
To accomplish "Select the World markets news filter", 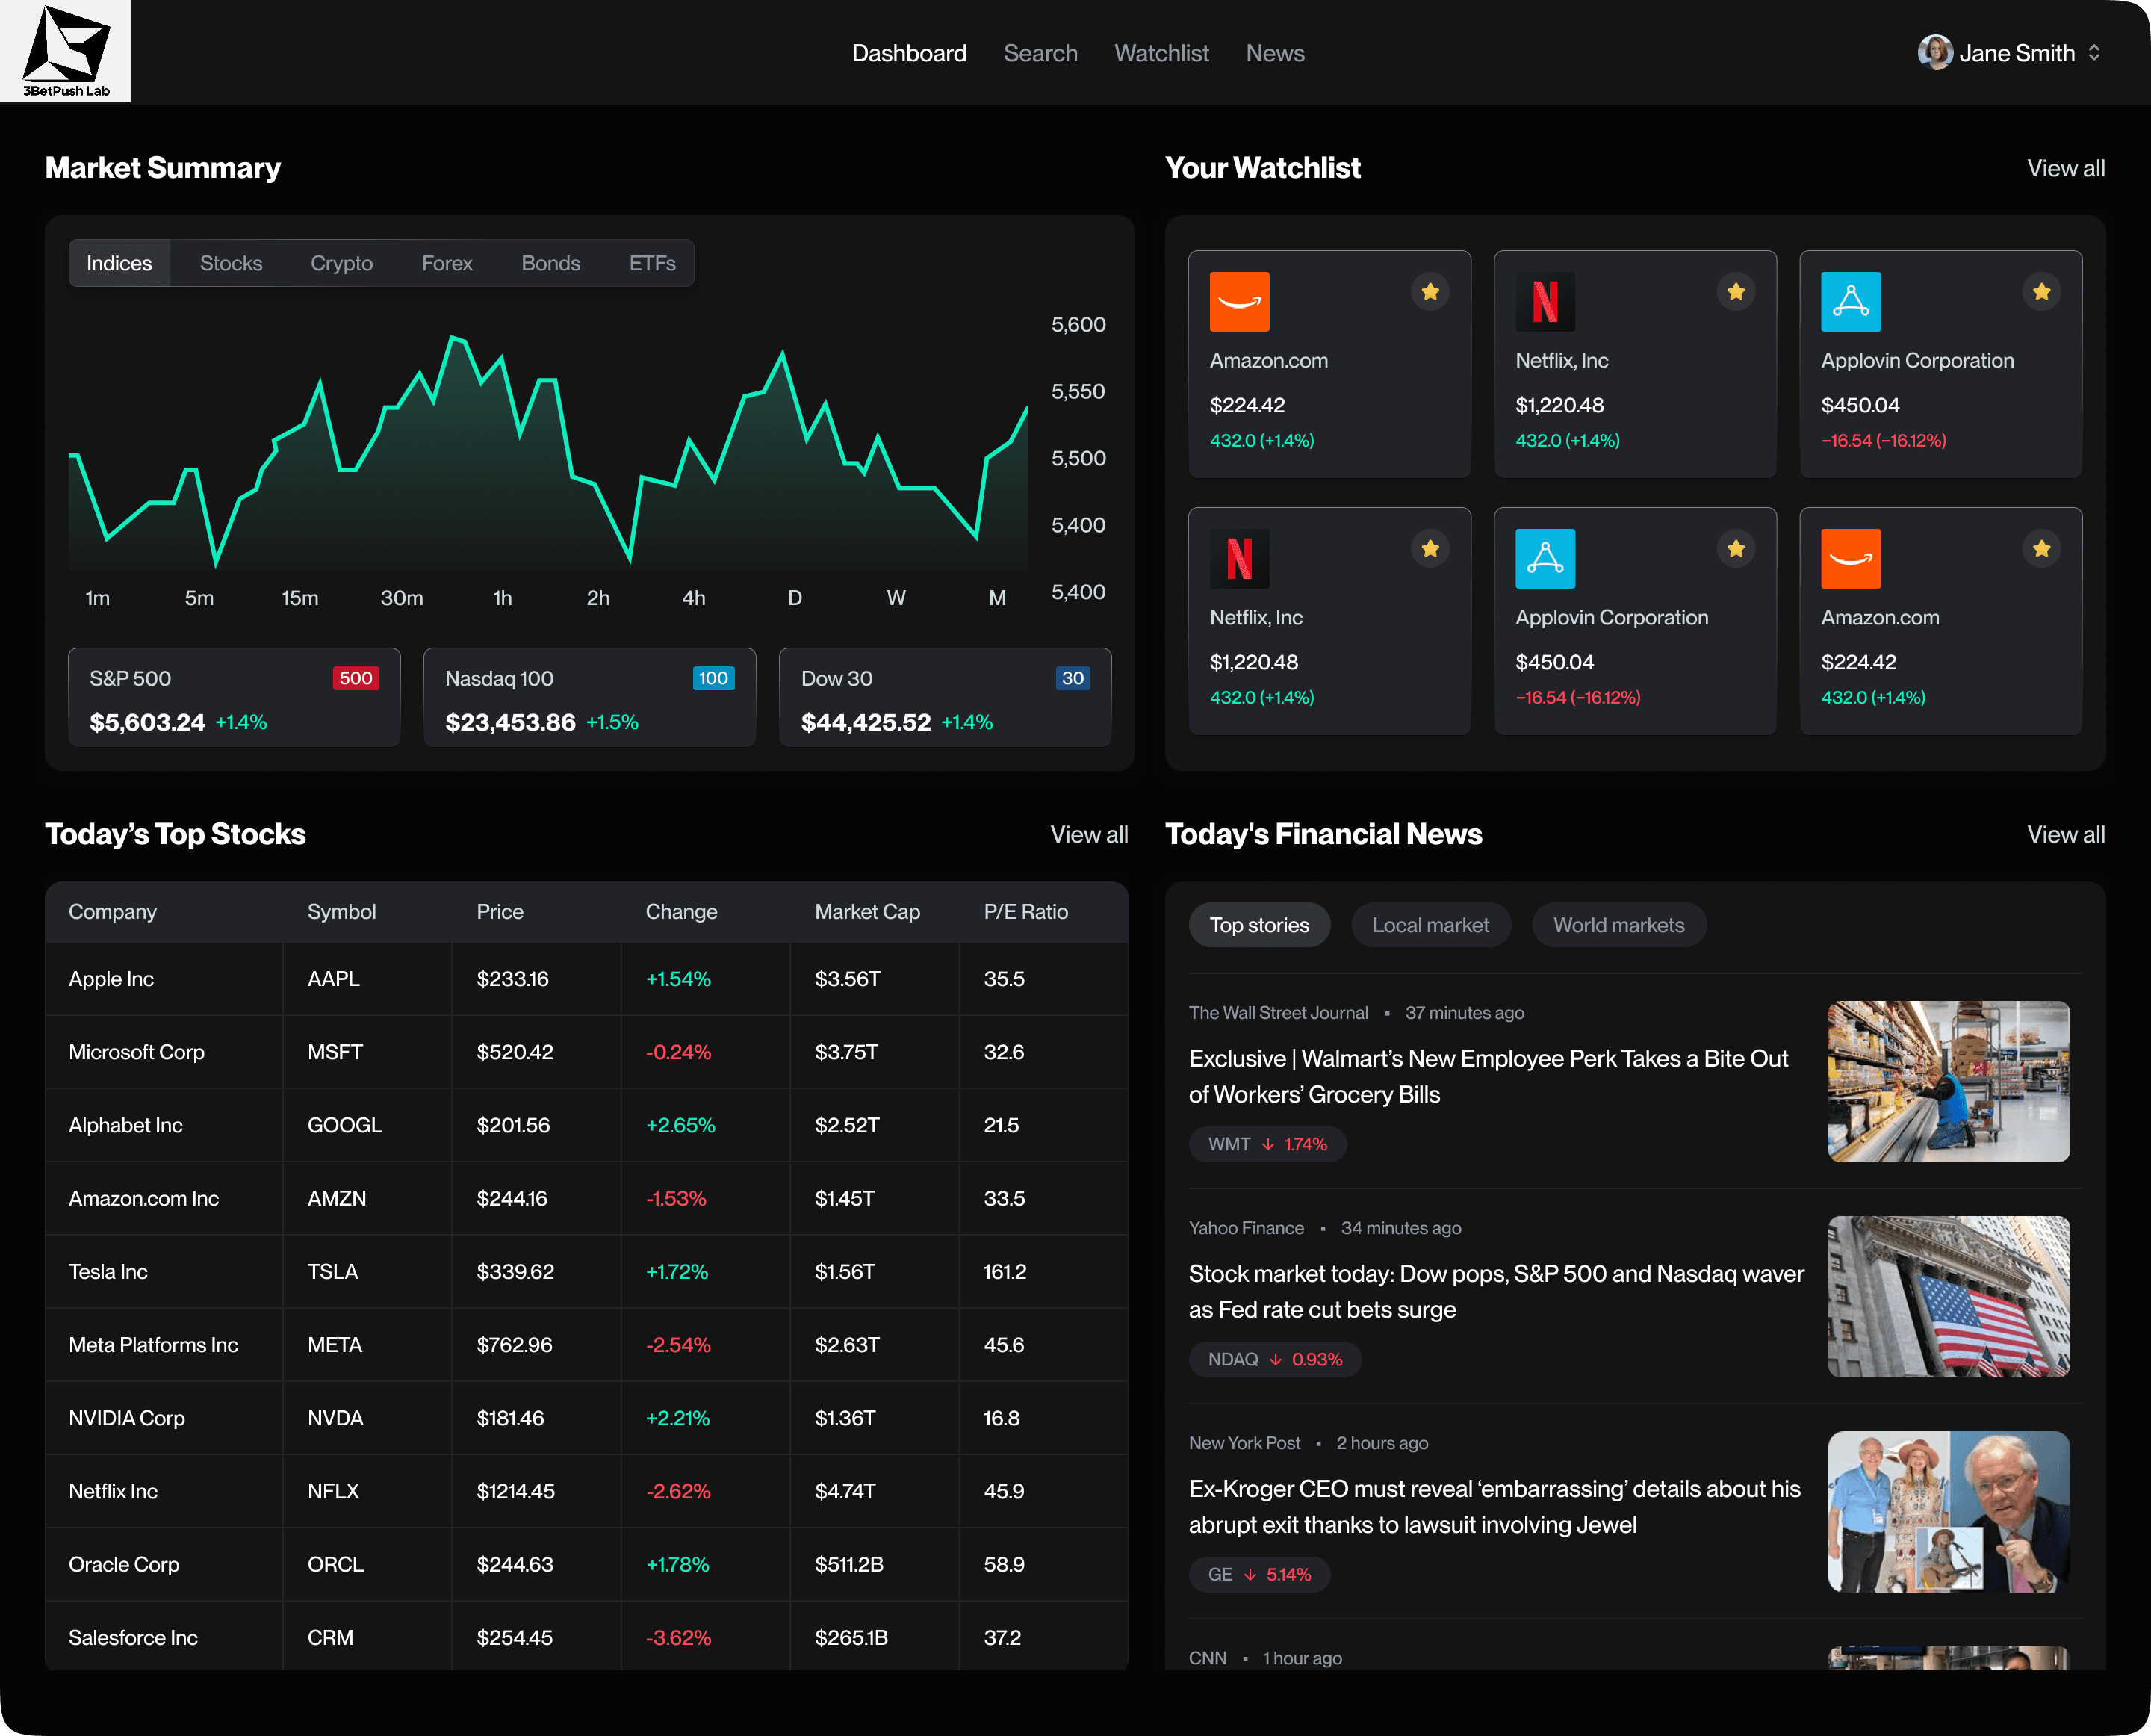I will (x=1618, y=925).
